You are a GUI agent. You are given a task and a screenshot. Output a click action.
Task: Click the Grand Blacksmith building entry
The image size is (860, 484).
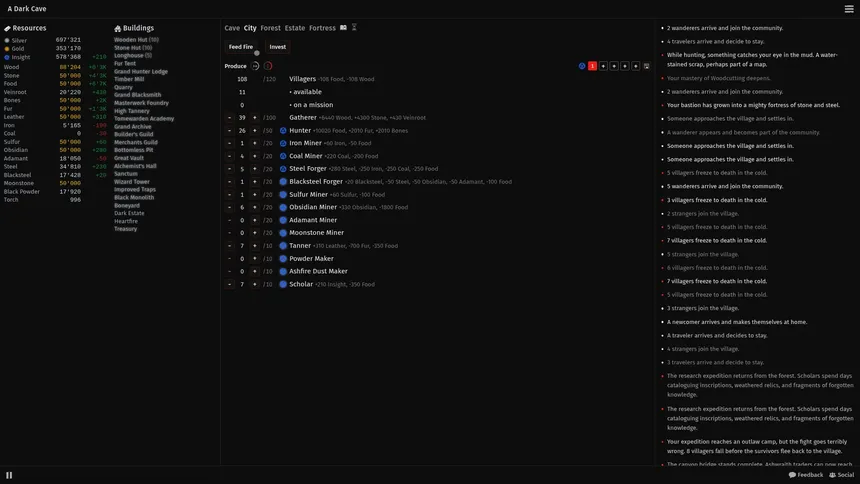pyautogui.click(x=138, y=95)
